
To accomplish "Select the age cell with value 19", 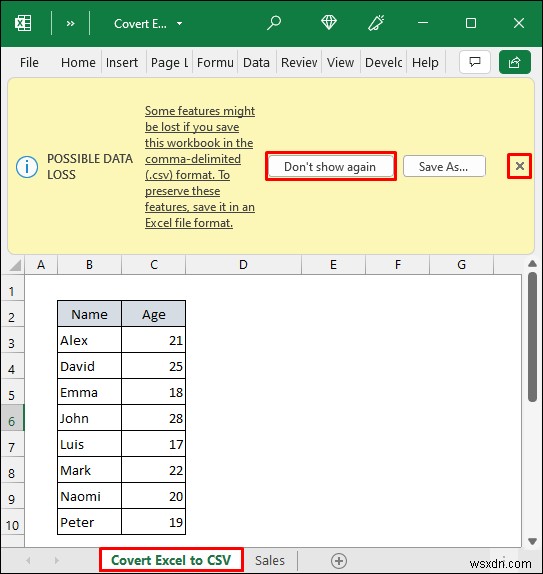I will [x=154, y=522].
